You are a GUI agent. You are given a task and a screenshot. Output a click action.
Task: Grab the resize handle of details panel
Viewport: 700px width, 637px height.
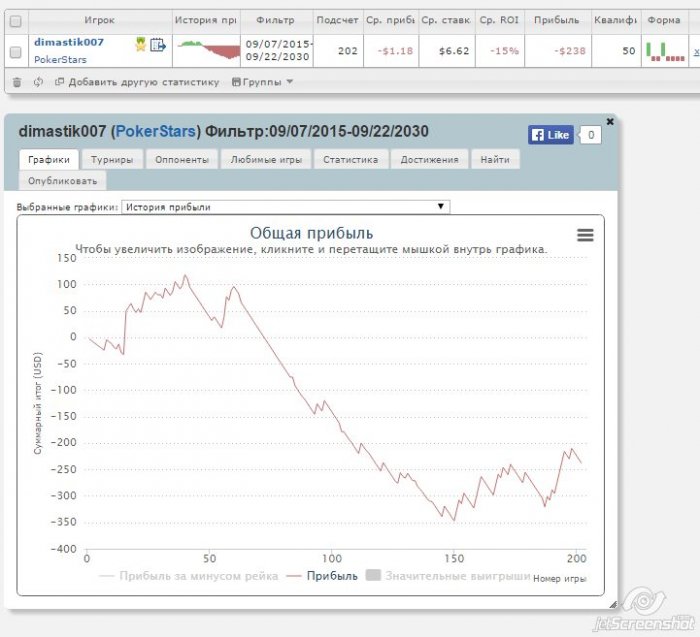(613, 604)
